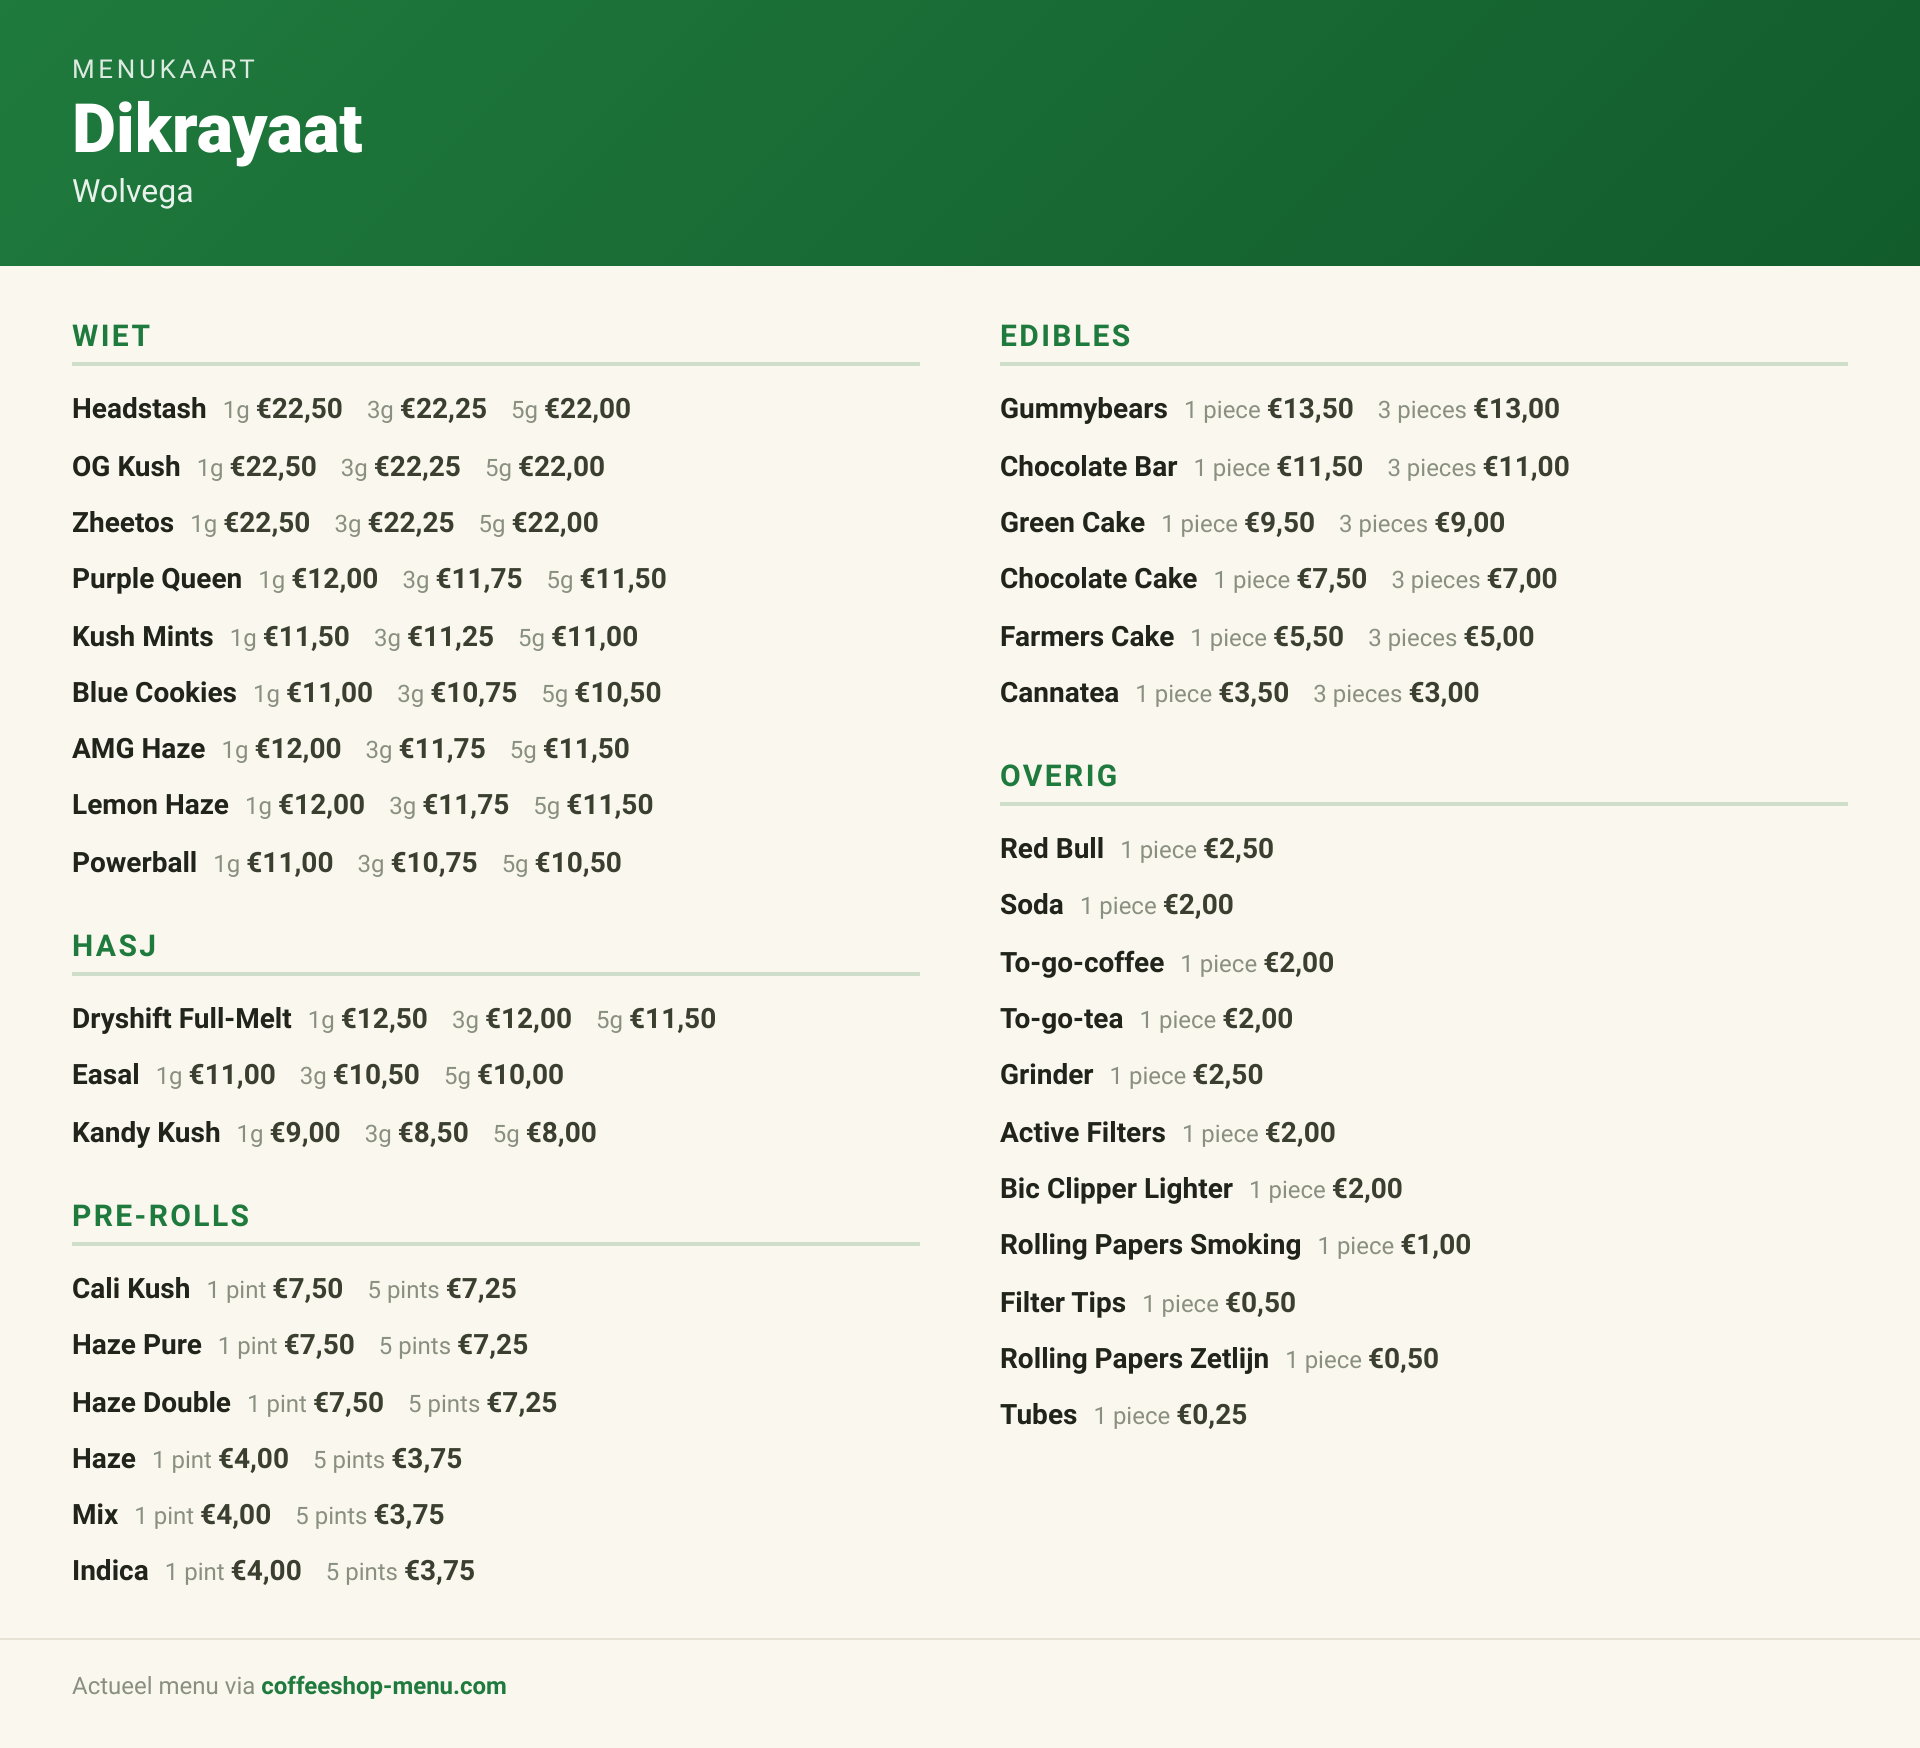Click the Chocolate Bar item name
The height and width of the screenshot is (1748, 1920).
(1088, 467)
